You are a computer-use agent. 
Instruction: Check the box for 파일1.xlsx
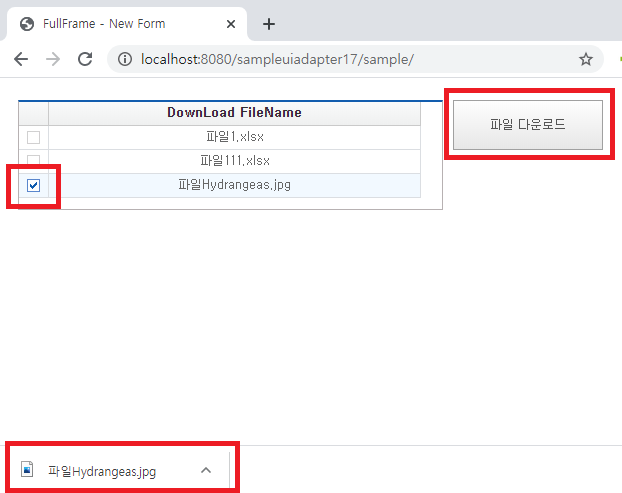pyautogui.click(x=33, y=137)
